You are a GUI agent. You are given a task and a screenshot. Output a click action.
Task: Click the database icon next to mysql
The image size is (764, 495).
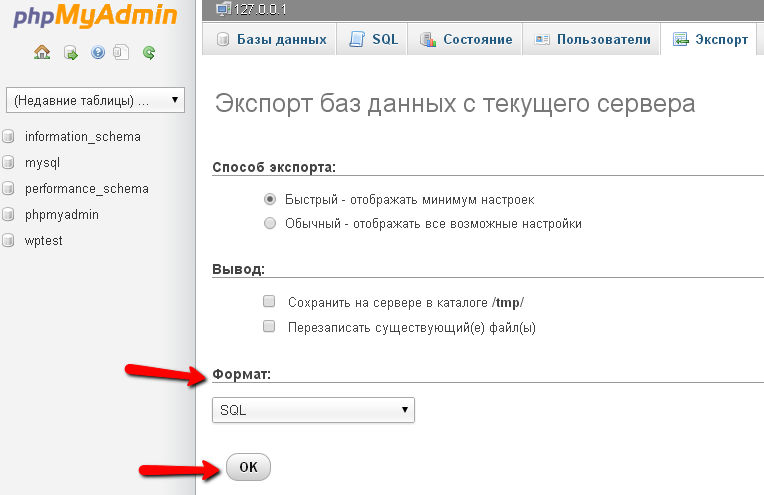tap(9, 162)
